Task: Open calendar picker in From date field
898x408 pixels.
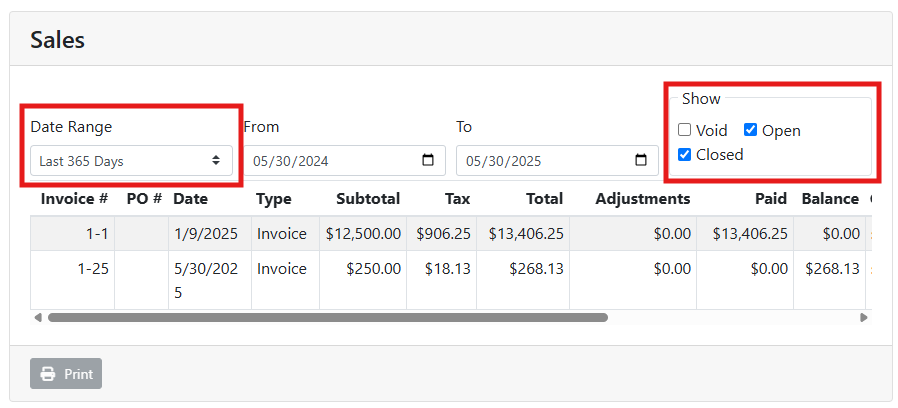Action: [427, 160]
